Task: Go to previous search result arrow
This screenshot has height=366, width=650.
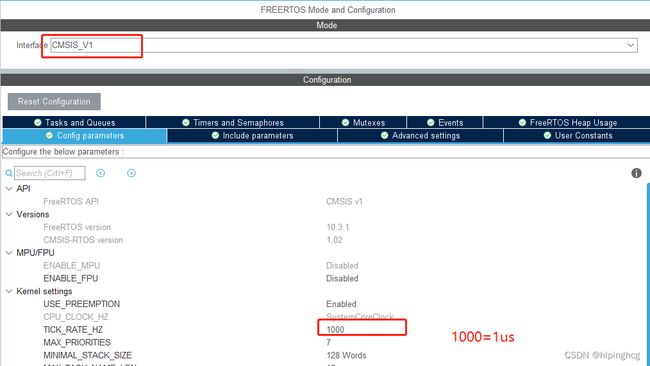Action: coord(100,173)
